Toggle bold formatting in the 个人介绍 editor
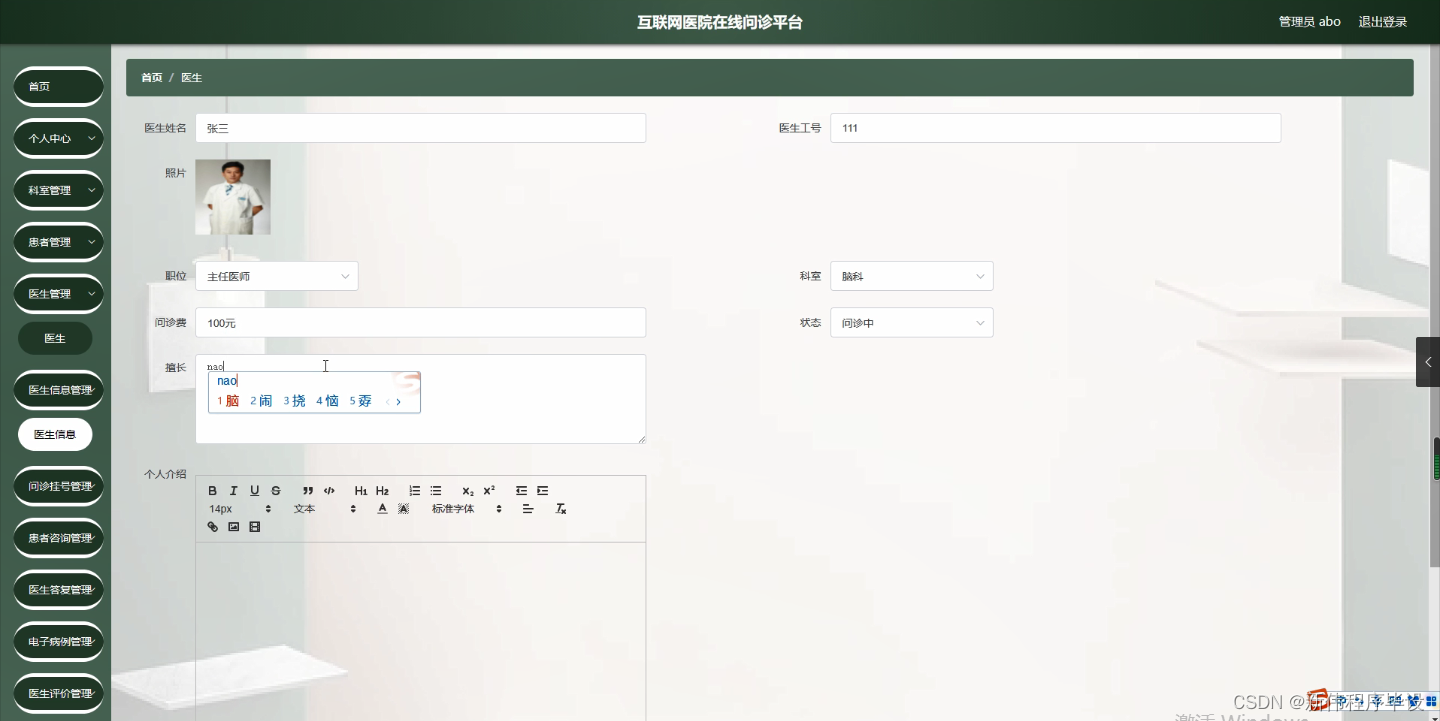The width and height of the screenshot is (1440, 721). point(212,490)
